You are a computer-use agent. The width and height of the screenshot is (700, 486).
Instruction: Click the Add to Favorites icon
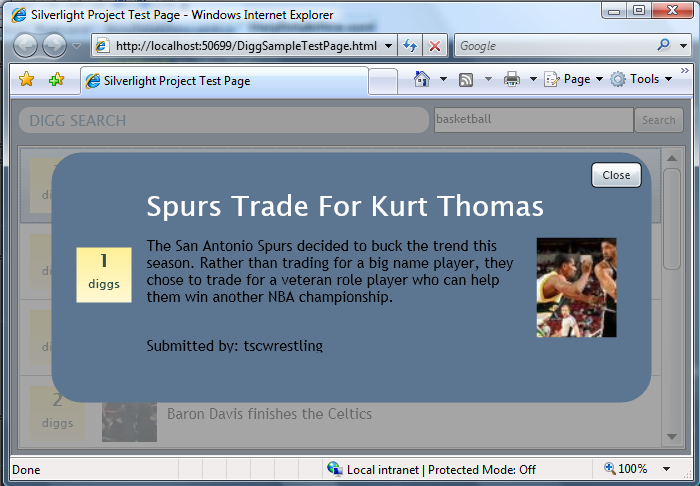coord(56,79)
